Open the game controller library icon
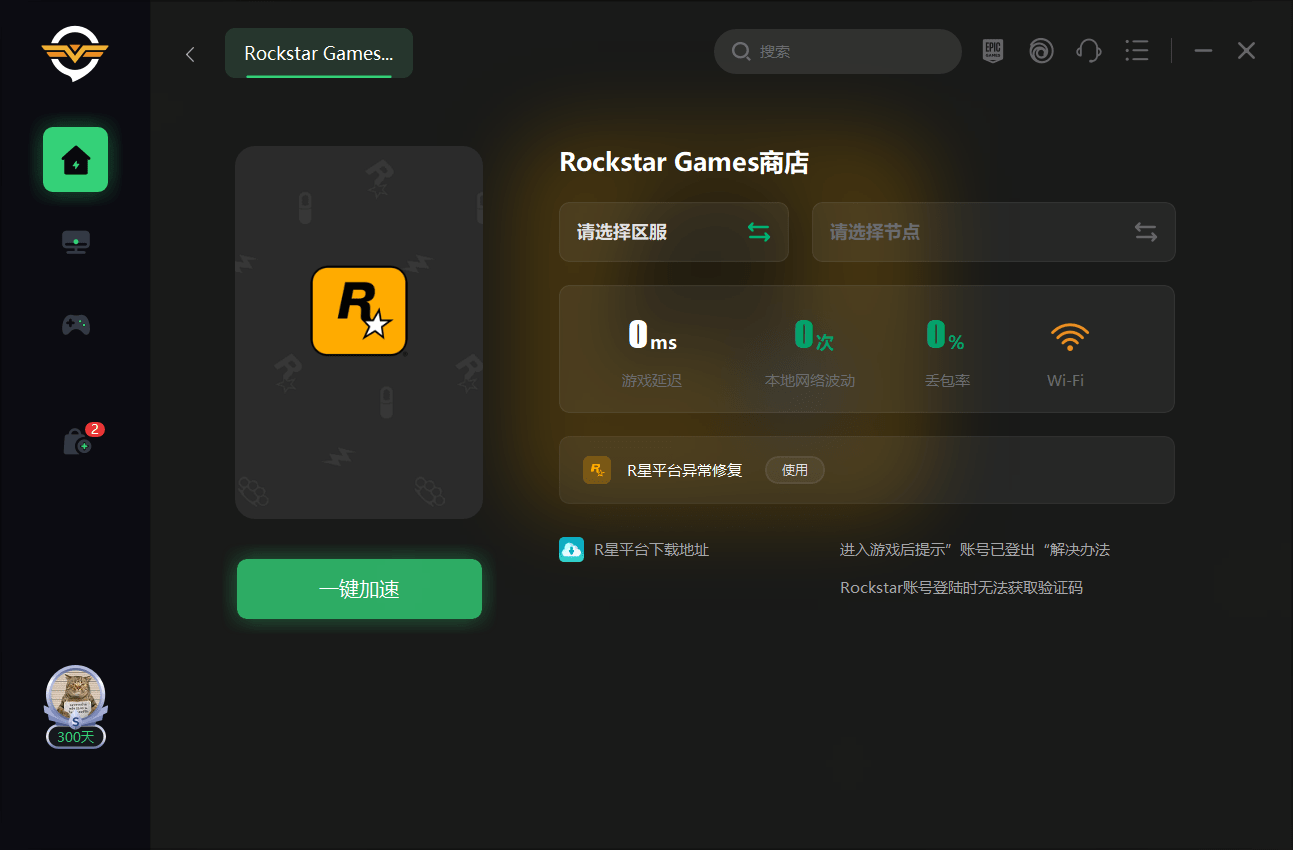This screenshot has height=850, width=1293. pyautogui.click(x=76, y=324)
